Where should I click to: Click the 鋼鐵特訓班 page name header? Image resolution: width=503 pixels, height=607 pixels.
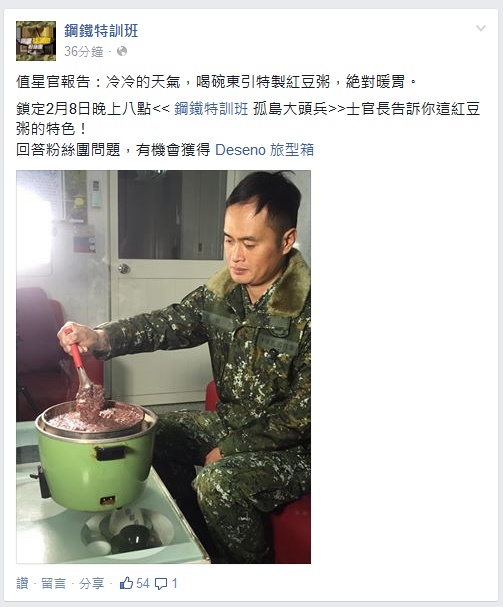(101, 31)
